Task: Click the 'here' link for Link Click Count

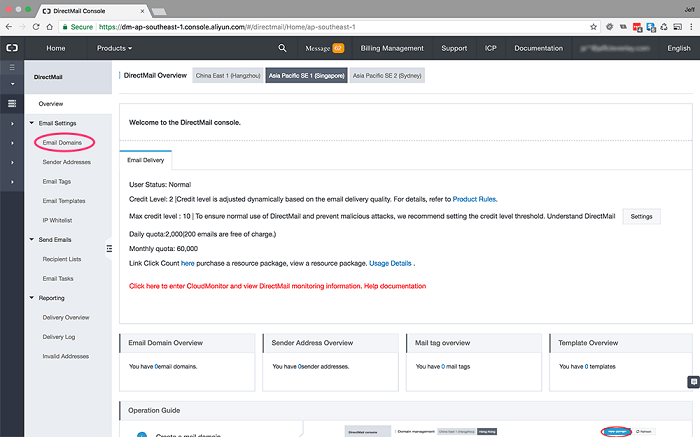Action: click(x=188, y=263)
